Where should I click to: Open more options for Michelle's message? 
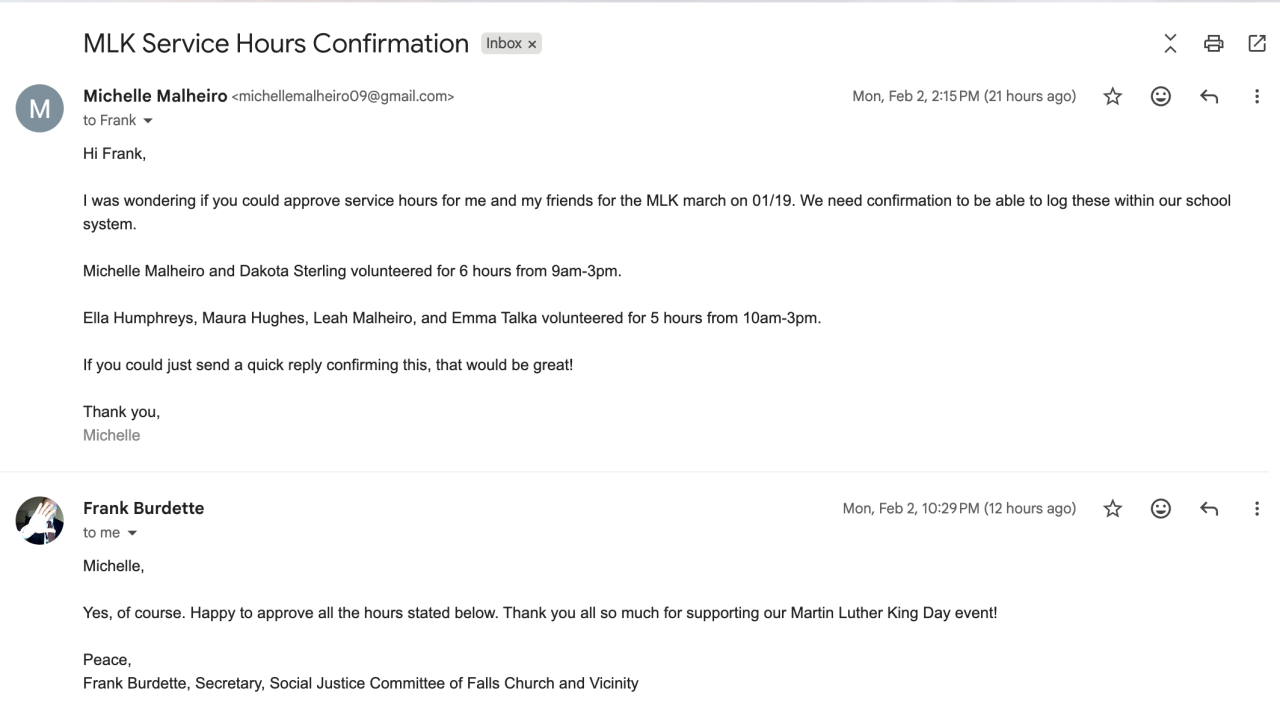click(1257, 97)
